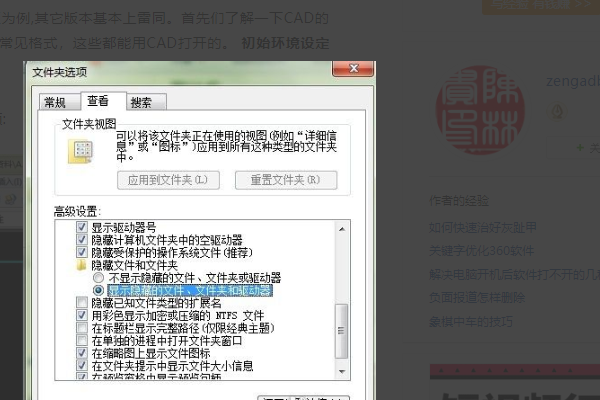Click the 隐藏文件和文件夹 folder icon
The width and height of the screenshot is (600, 400).
pos(82,265)
